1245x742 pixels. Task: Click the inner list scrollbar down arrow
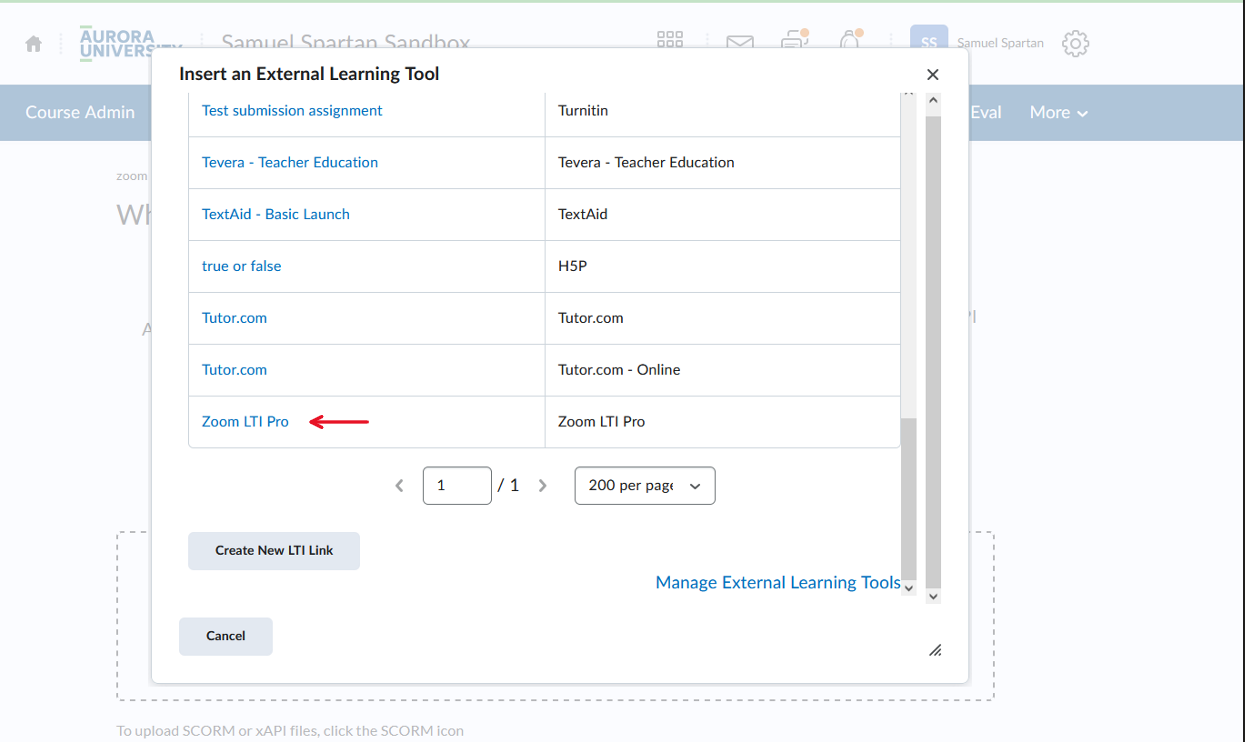pyautogui.click(x=909, y=588)
